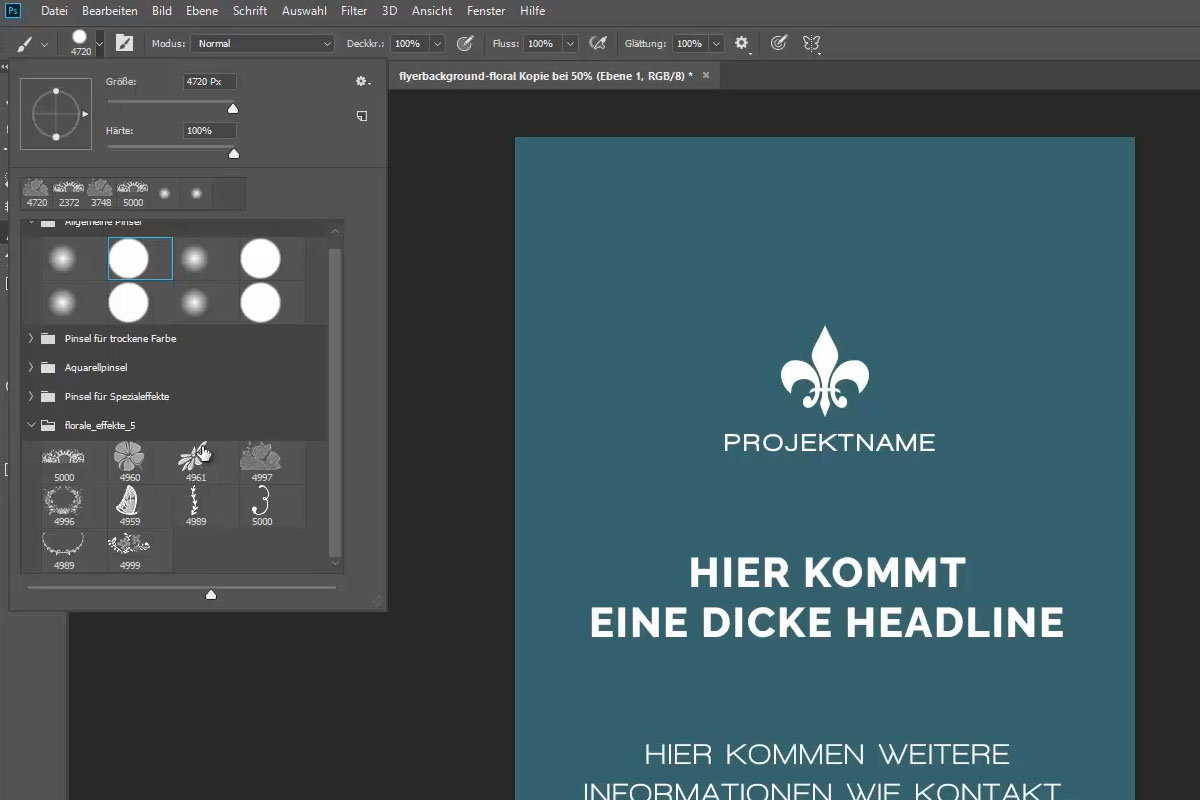
Task: Click the brush thumbnail size slider handle
Action: pyautogui.click(x=211, y=594)
